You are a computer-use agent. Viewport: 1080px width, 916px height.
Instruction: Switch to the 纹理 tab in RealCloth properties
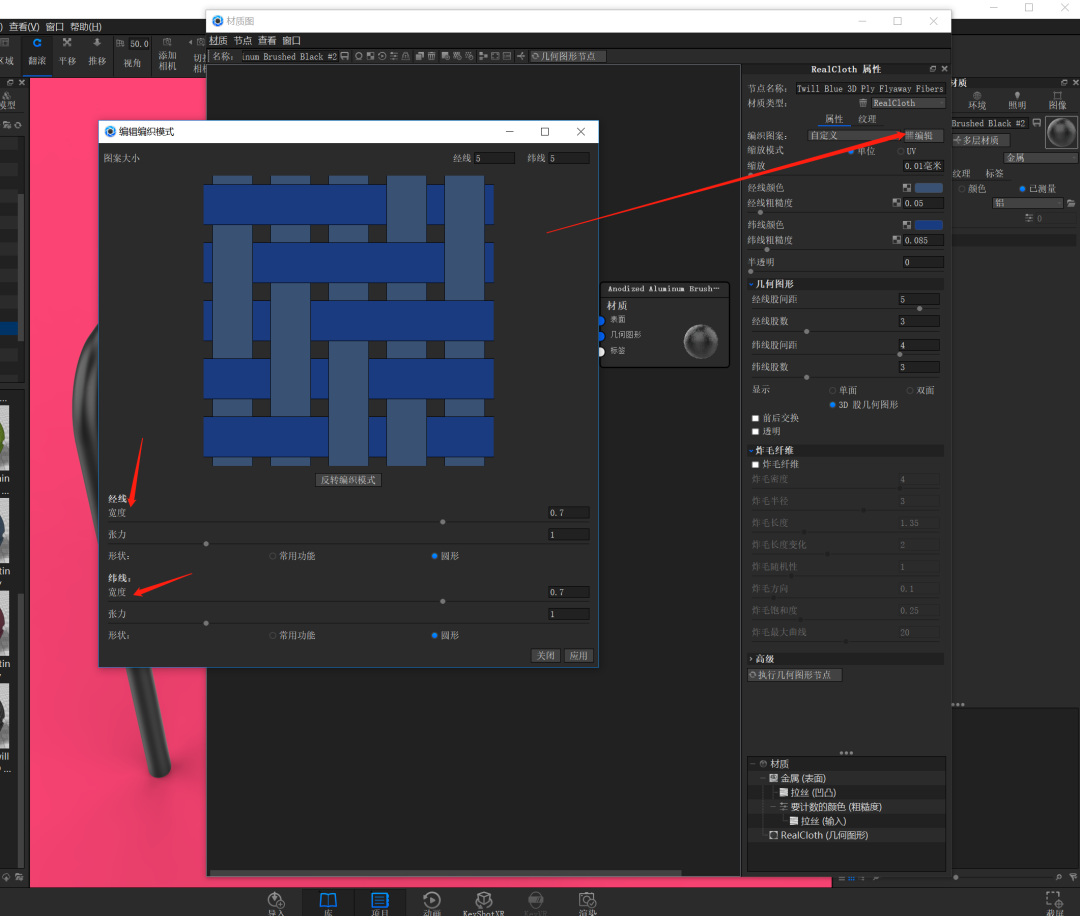click(866, 119)
